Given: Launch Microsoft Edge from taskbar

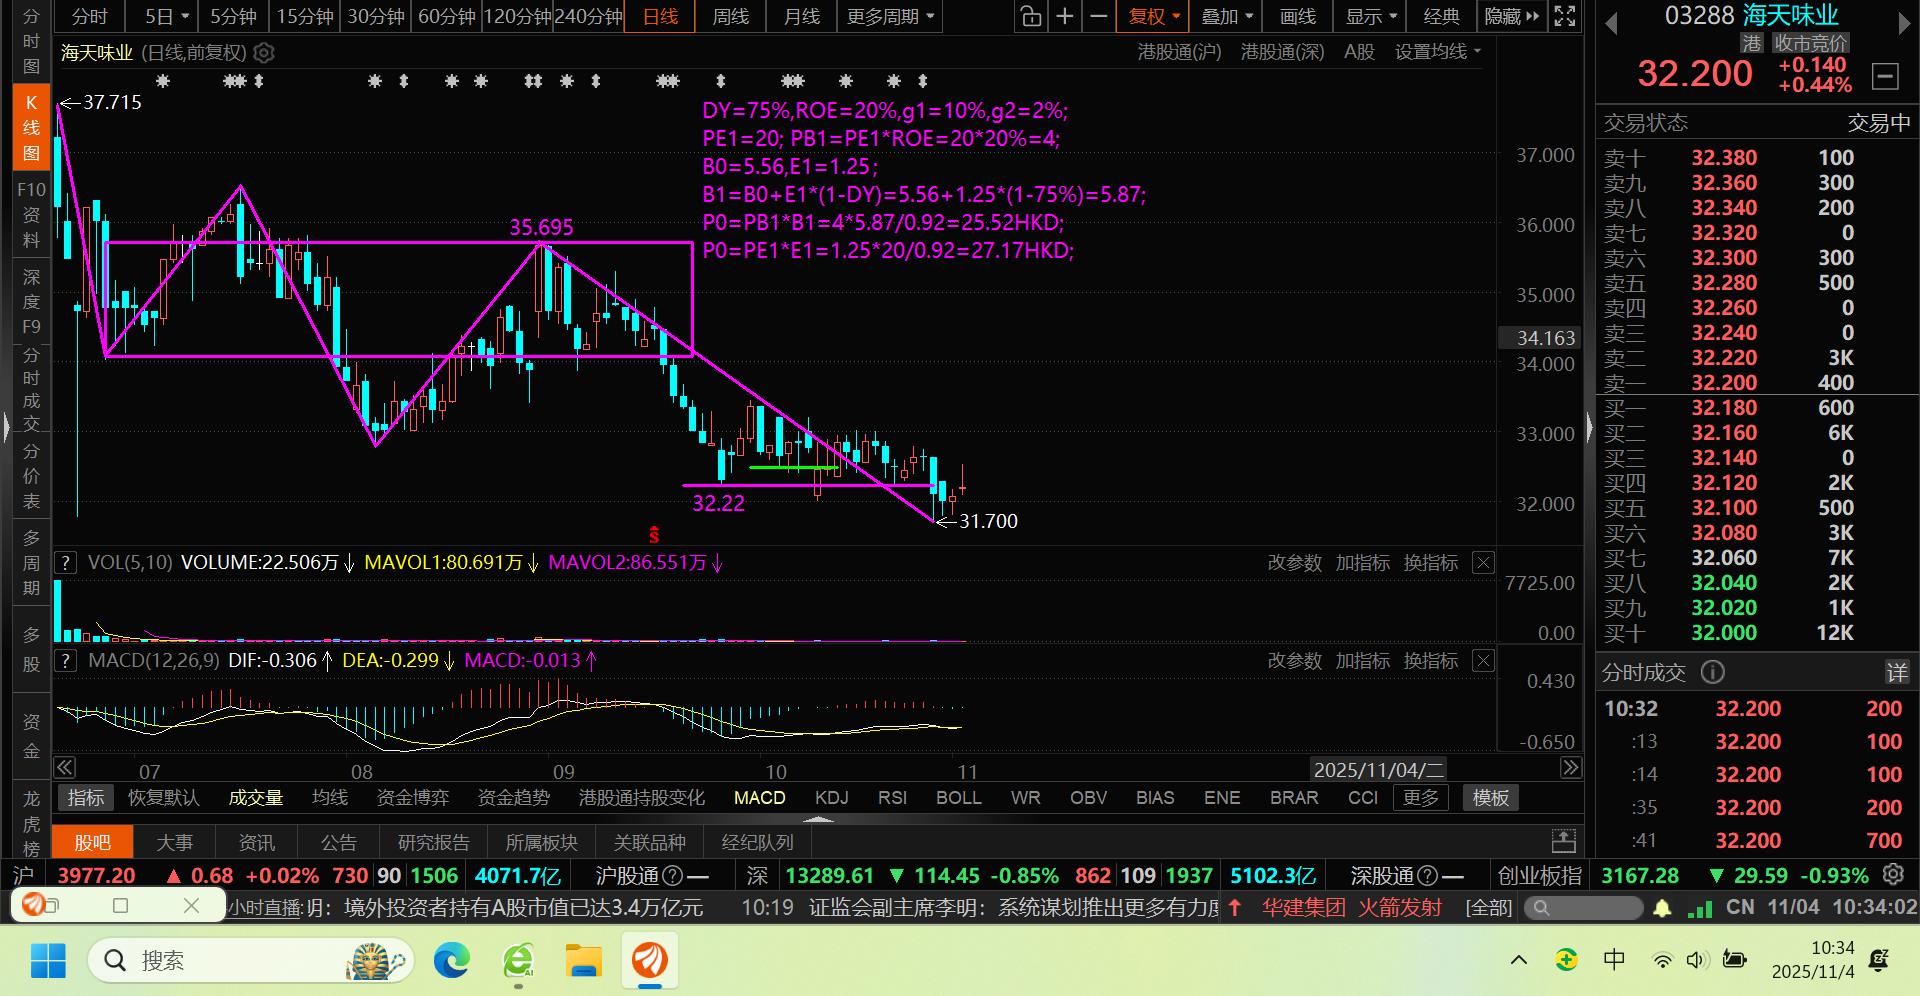Looking at the screenshot, I should point(451,961).
